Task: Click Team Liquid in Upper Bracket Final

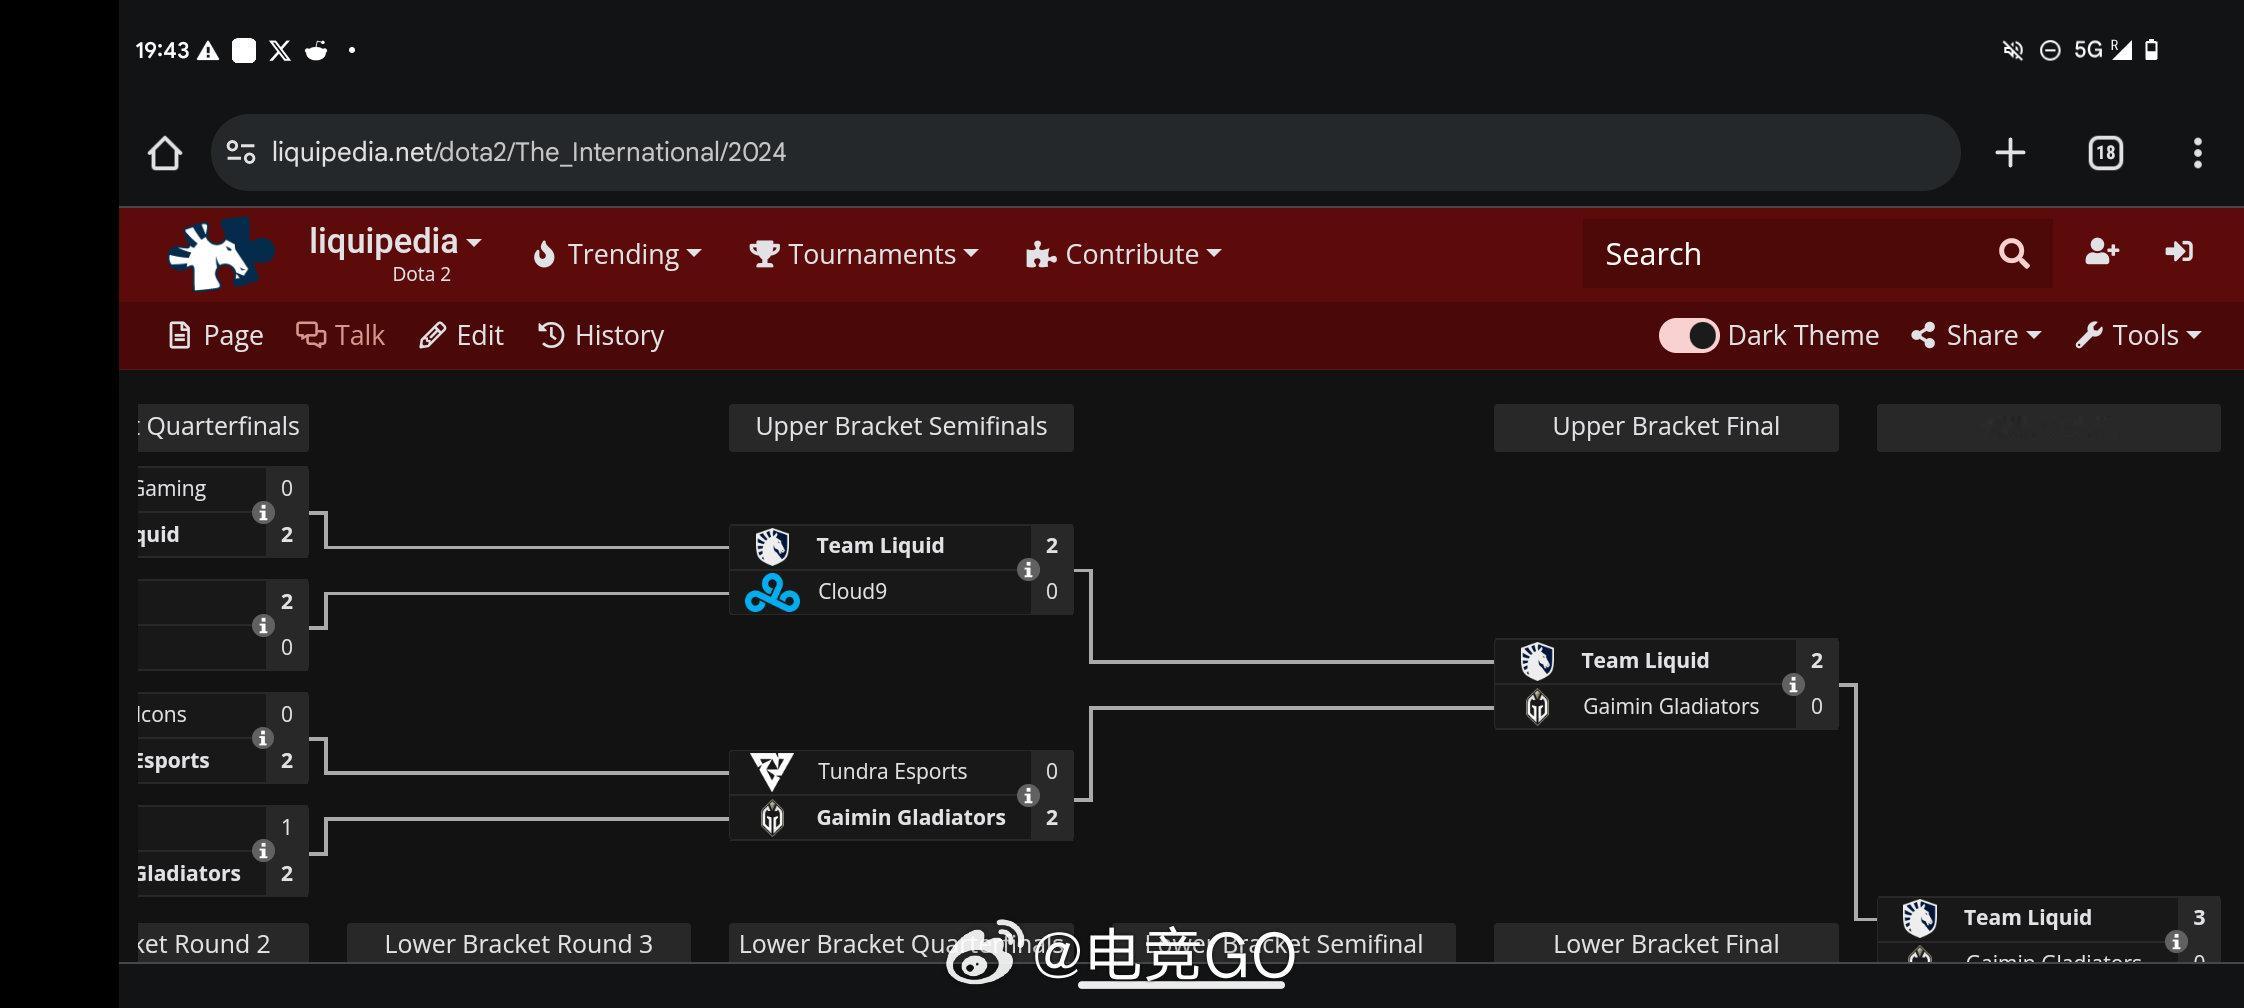Action: point(1645,661)
